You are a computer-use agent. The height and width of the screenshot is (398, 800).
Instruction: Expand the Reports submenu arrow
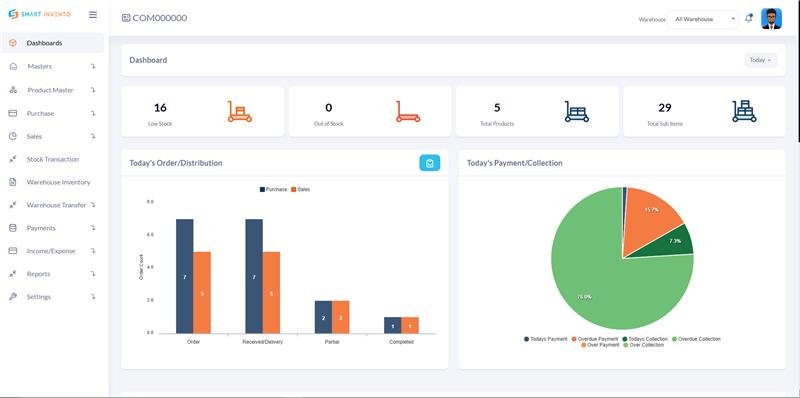[x=93, y=274]
